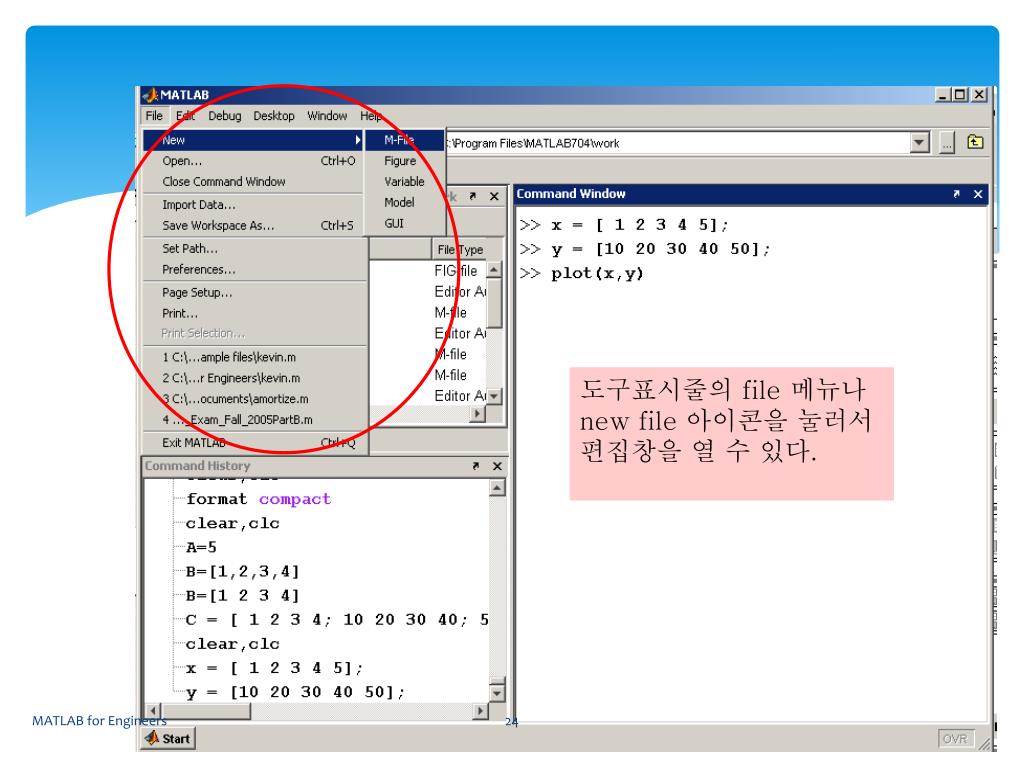Image resolution: width=1024 pixels, height=768 pixels.
Task: Select Set Path... menu item
Action: 255,248
